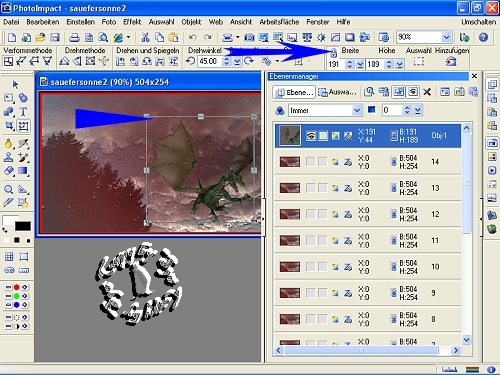Click the rotate clockwise icon after angle field
500x375 pixels.
tap(249, 61)
